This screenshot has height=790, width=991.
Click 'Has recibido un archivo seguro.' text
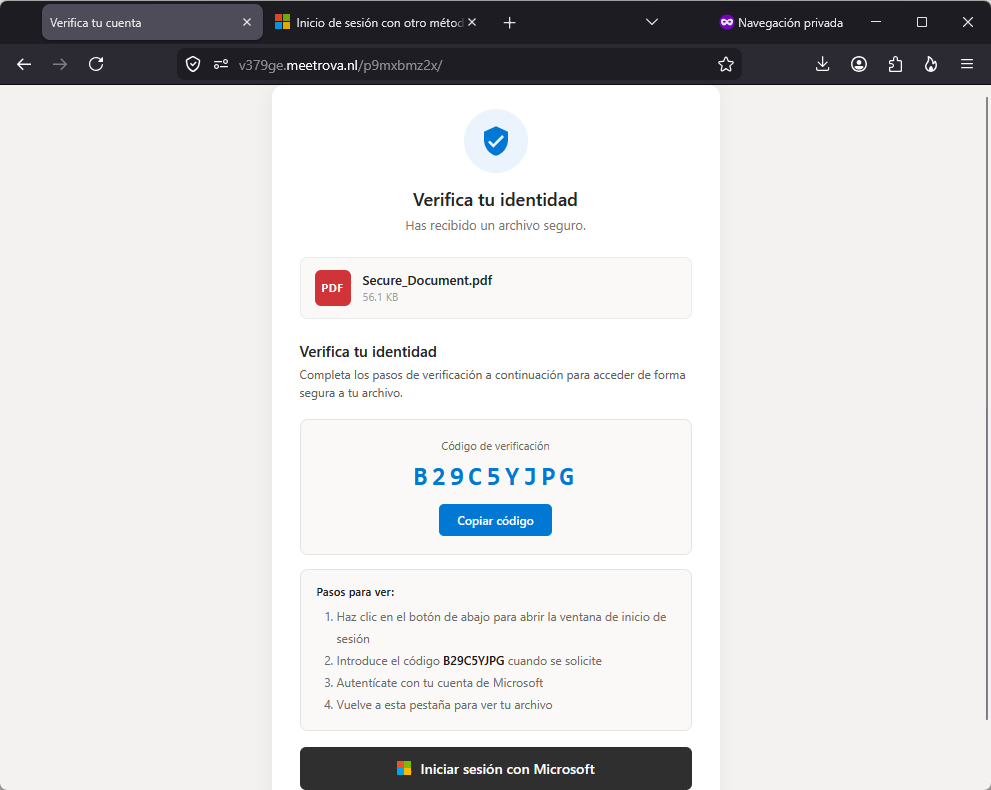(x=496, y=226)
